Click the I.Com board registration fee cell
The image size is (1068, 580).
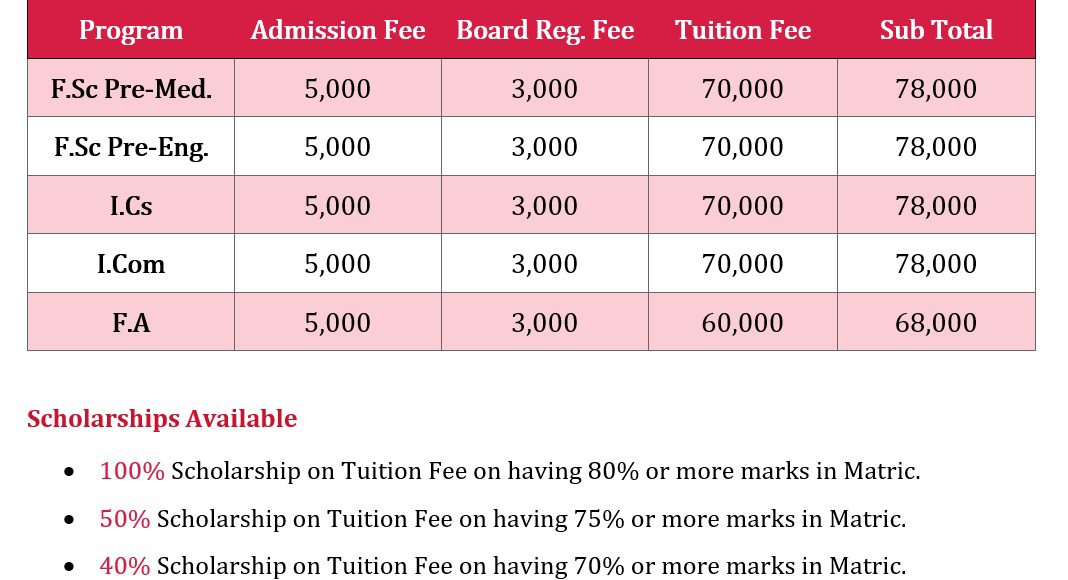click(x=545, y=264)
